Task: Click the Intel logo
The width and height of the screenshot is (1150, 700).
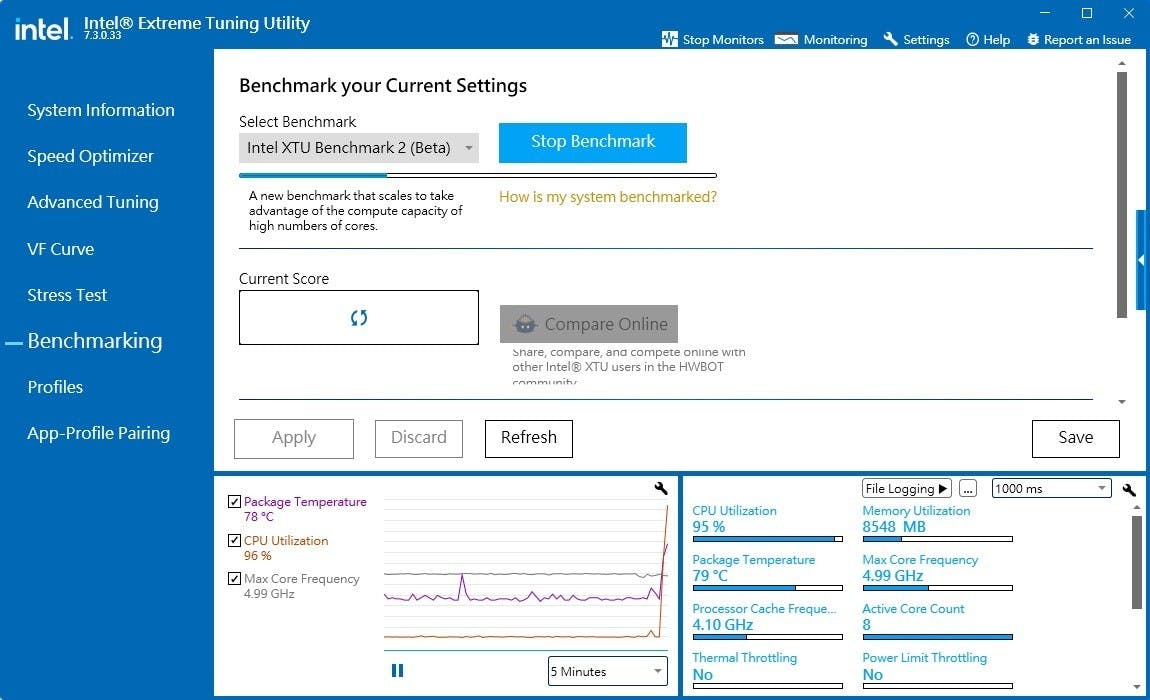Action: pos(43,29)
